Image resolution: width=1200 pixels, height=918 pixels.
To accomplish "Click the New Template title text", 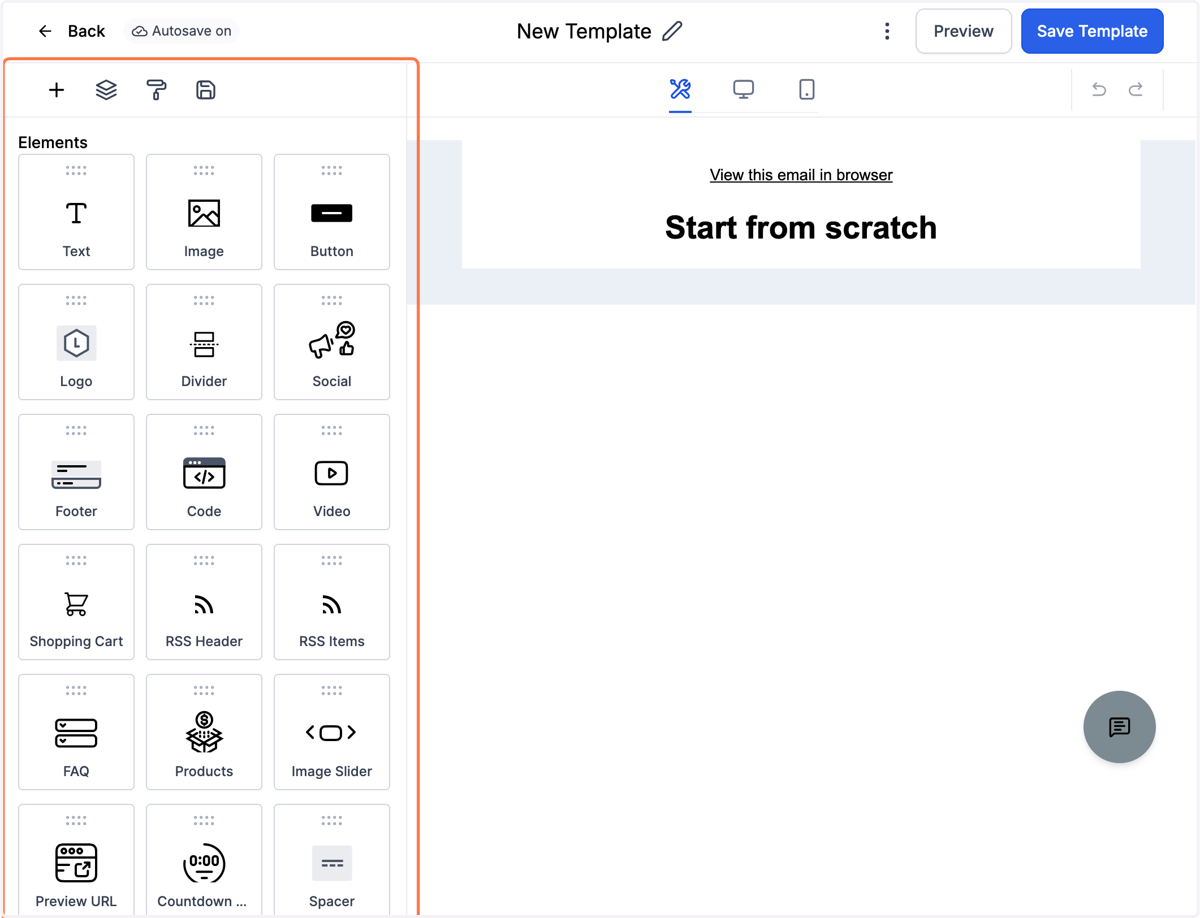I will (x=584, y=31).
